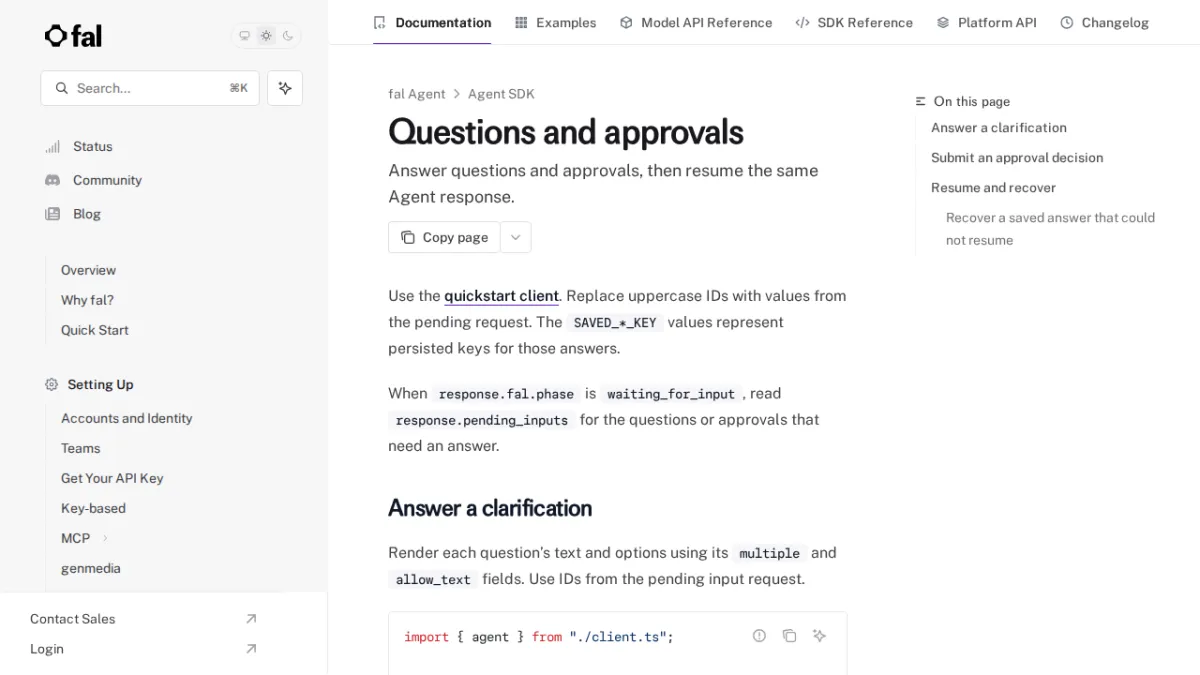Click the Community Discord icon
The width and height of the screenshot is (1200, 675).
coord(52,180)
